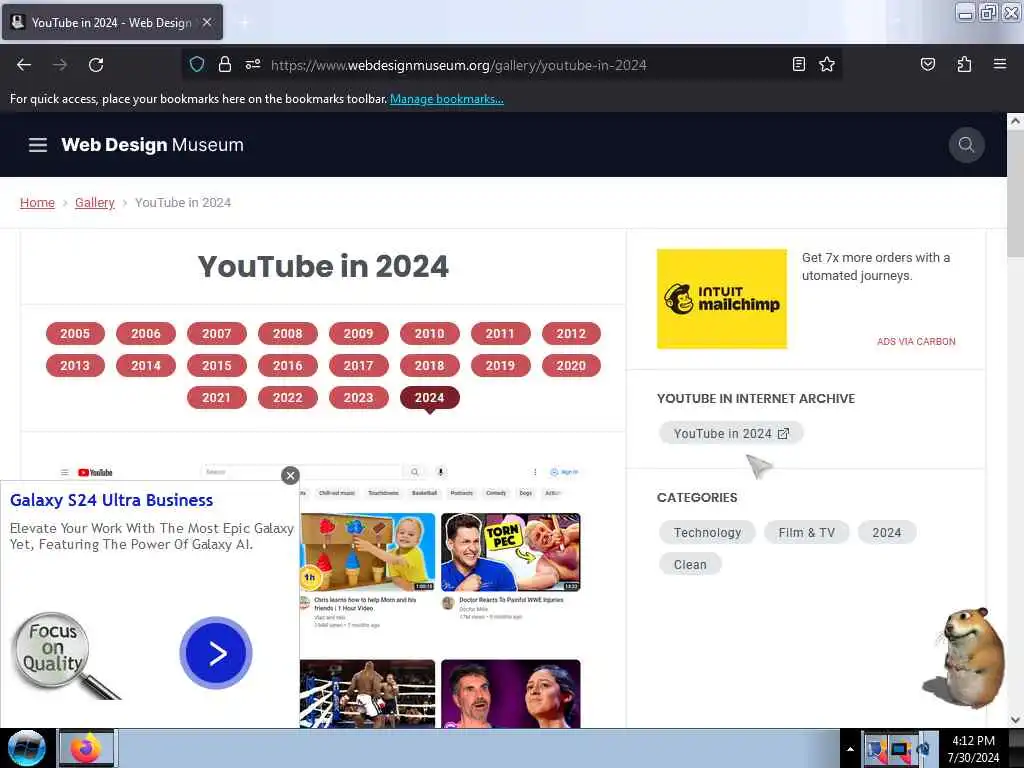Click the Web Design Museum logo text

coord(152,145)
